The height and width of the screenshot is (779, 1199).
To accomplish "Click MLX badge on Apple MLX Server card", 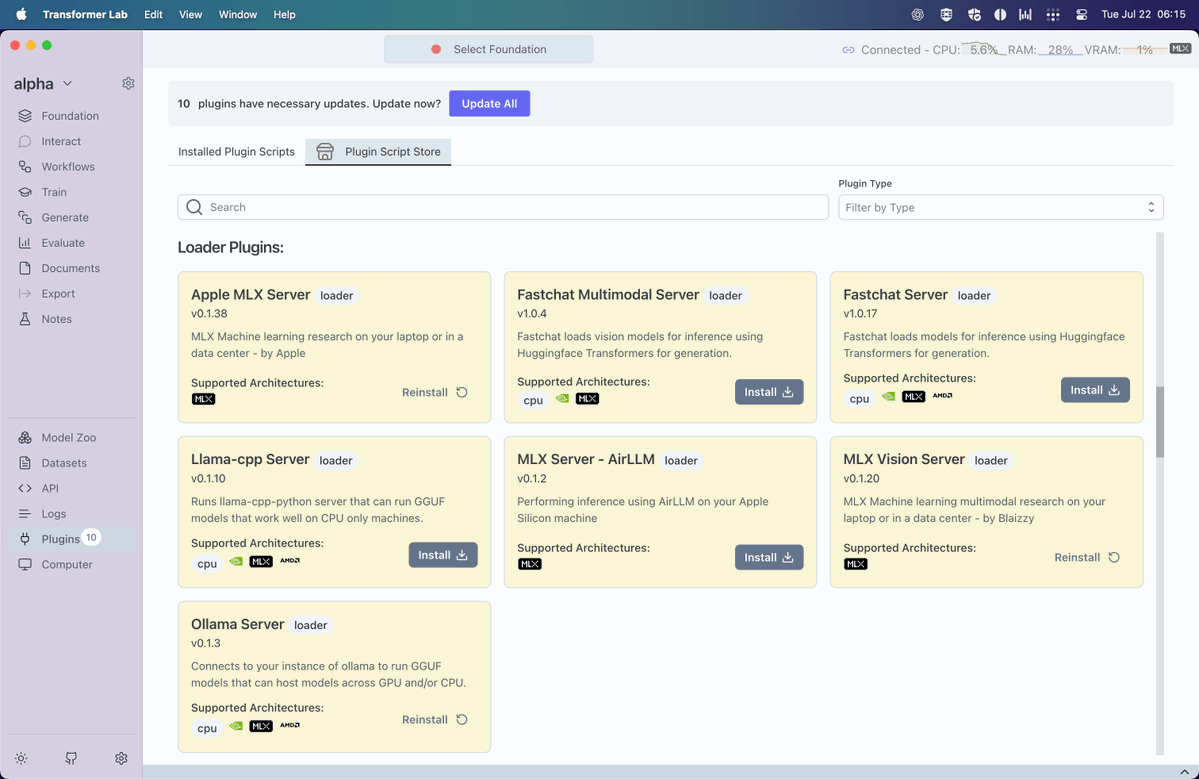I will click(203, 399).
